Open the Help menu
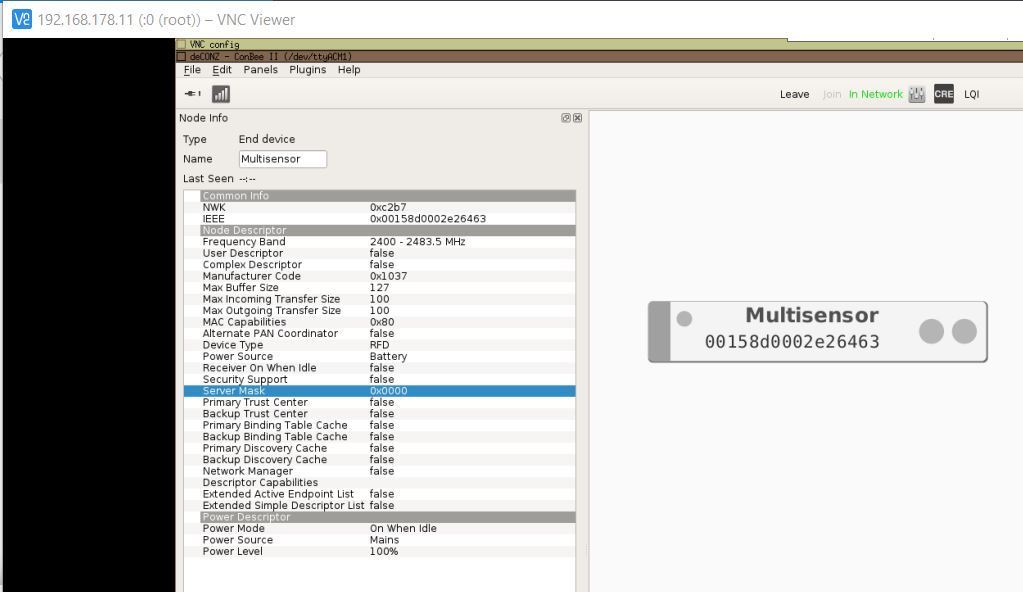Viewport: 1023px width, 592px height. point(349,70)
